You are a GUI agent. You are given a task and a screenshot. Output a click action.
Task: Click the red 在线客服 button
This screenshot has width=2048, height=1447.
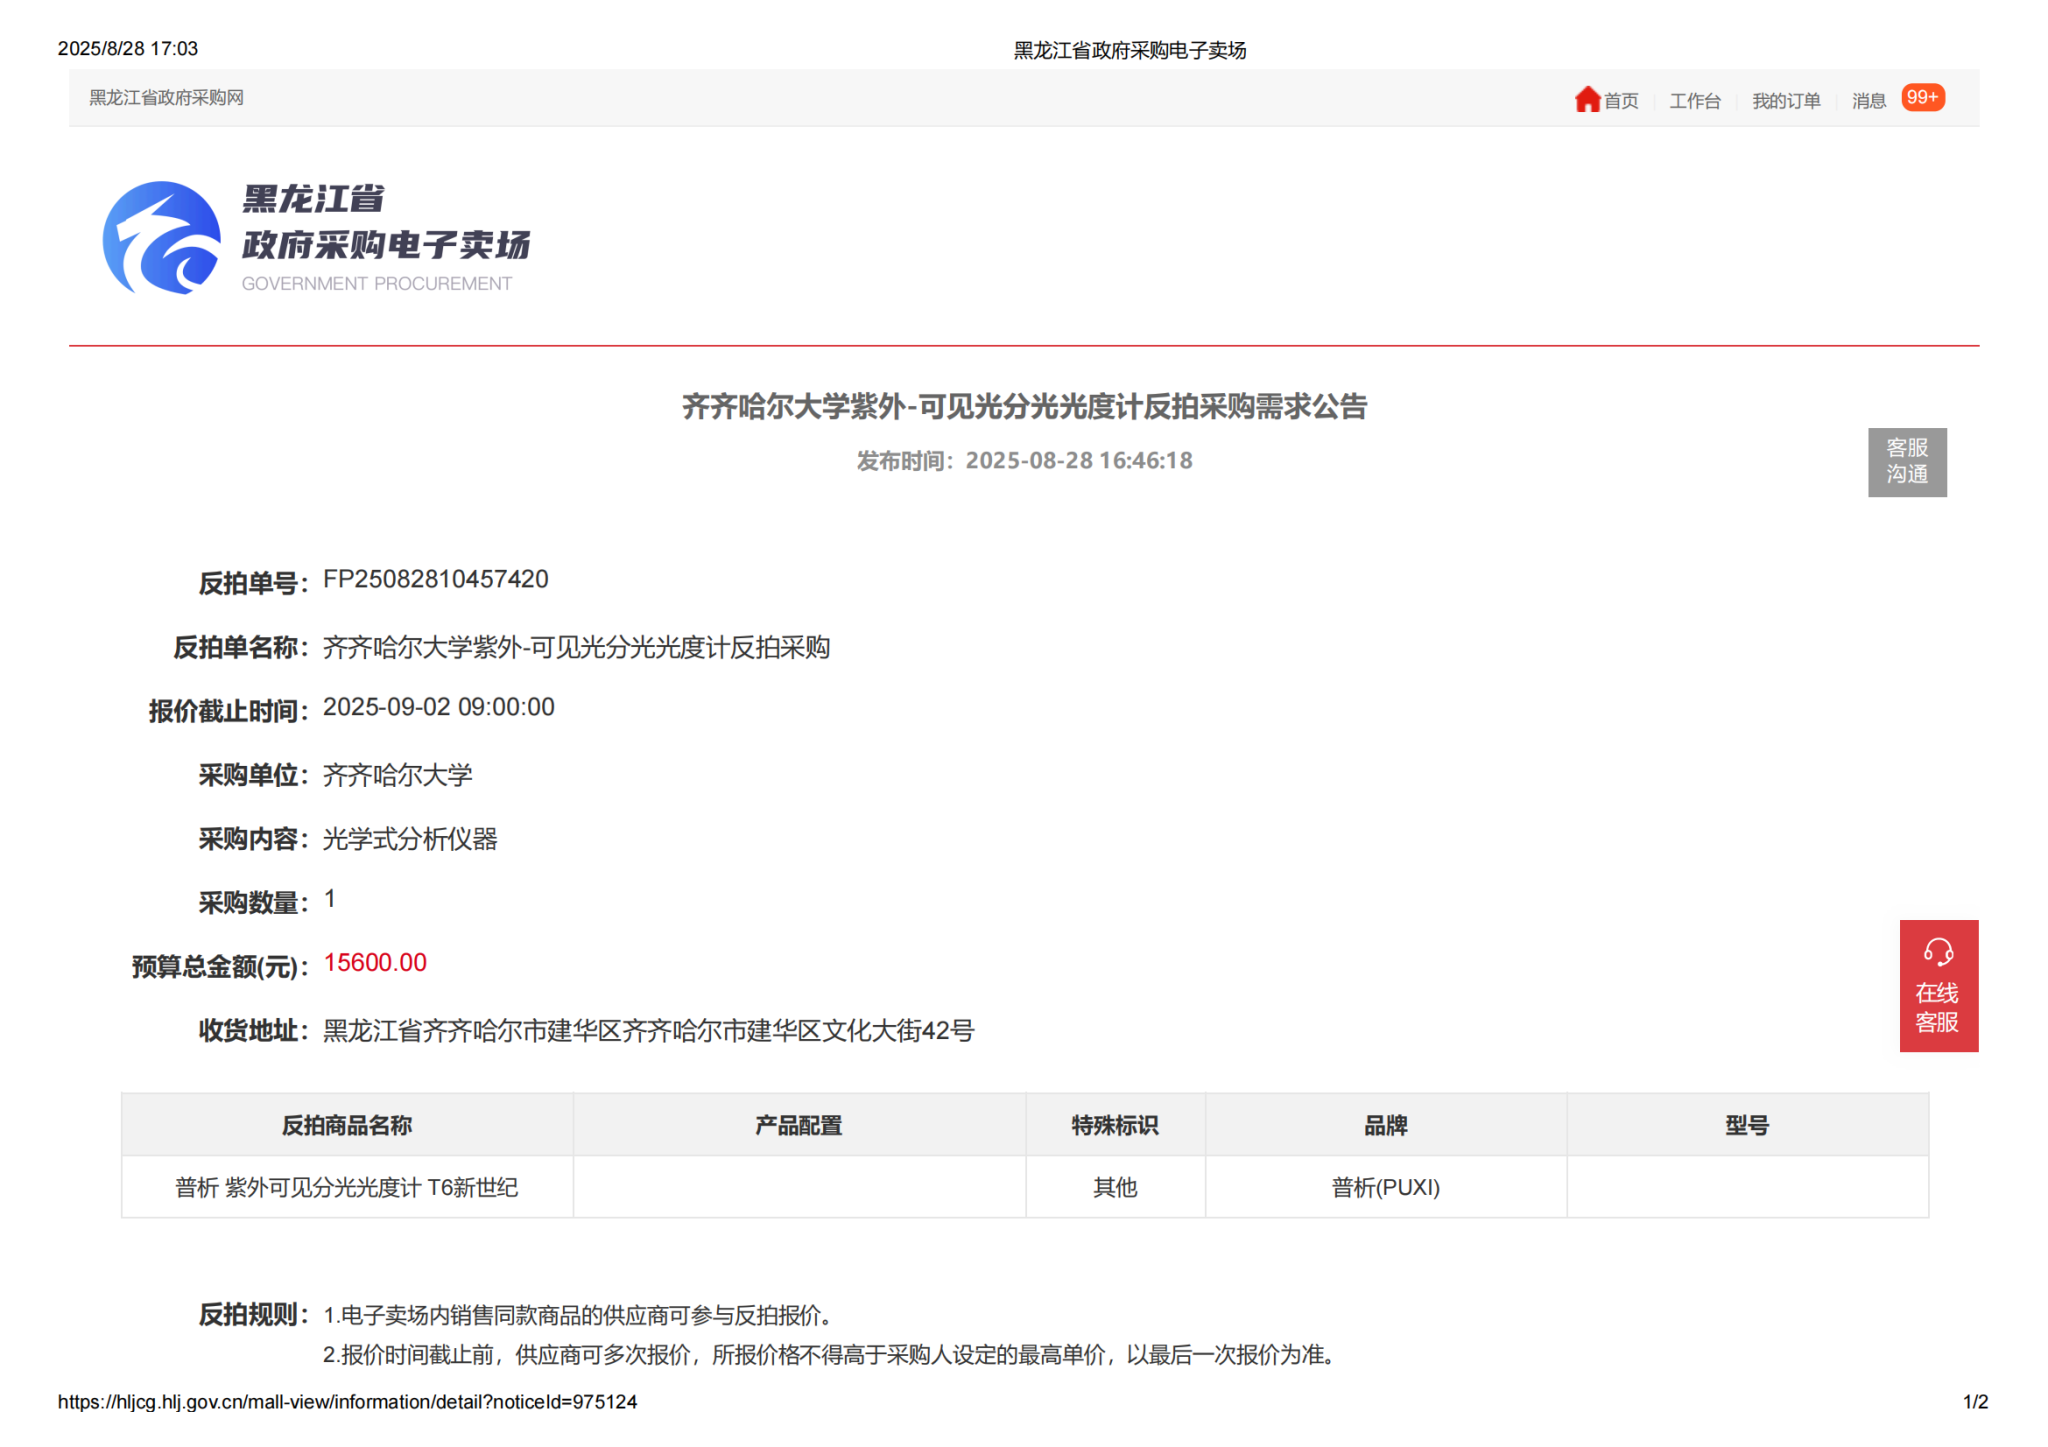[1937, 1008]
